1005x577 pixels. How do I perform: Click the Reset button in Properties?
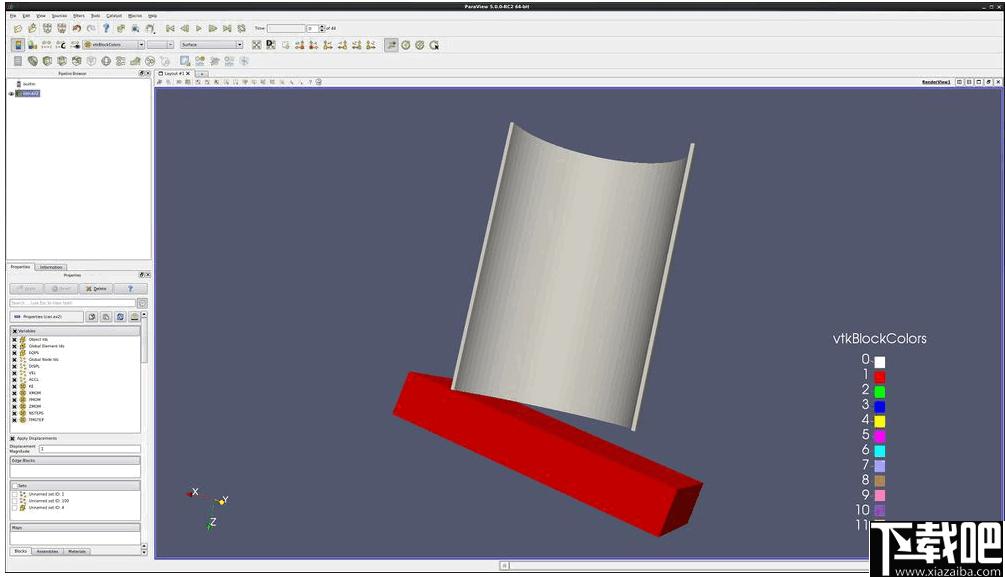tap(62, 288)
